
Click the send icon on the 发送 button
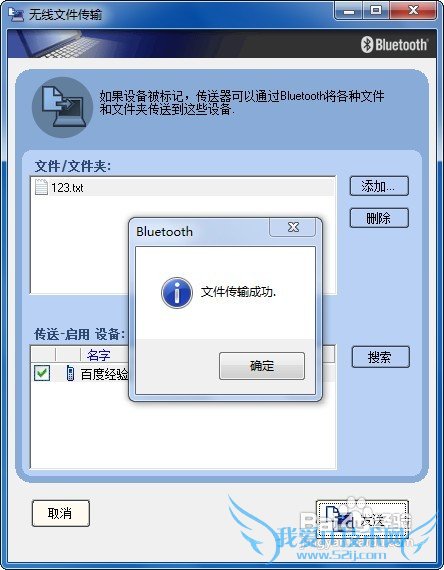coord(336,520)
